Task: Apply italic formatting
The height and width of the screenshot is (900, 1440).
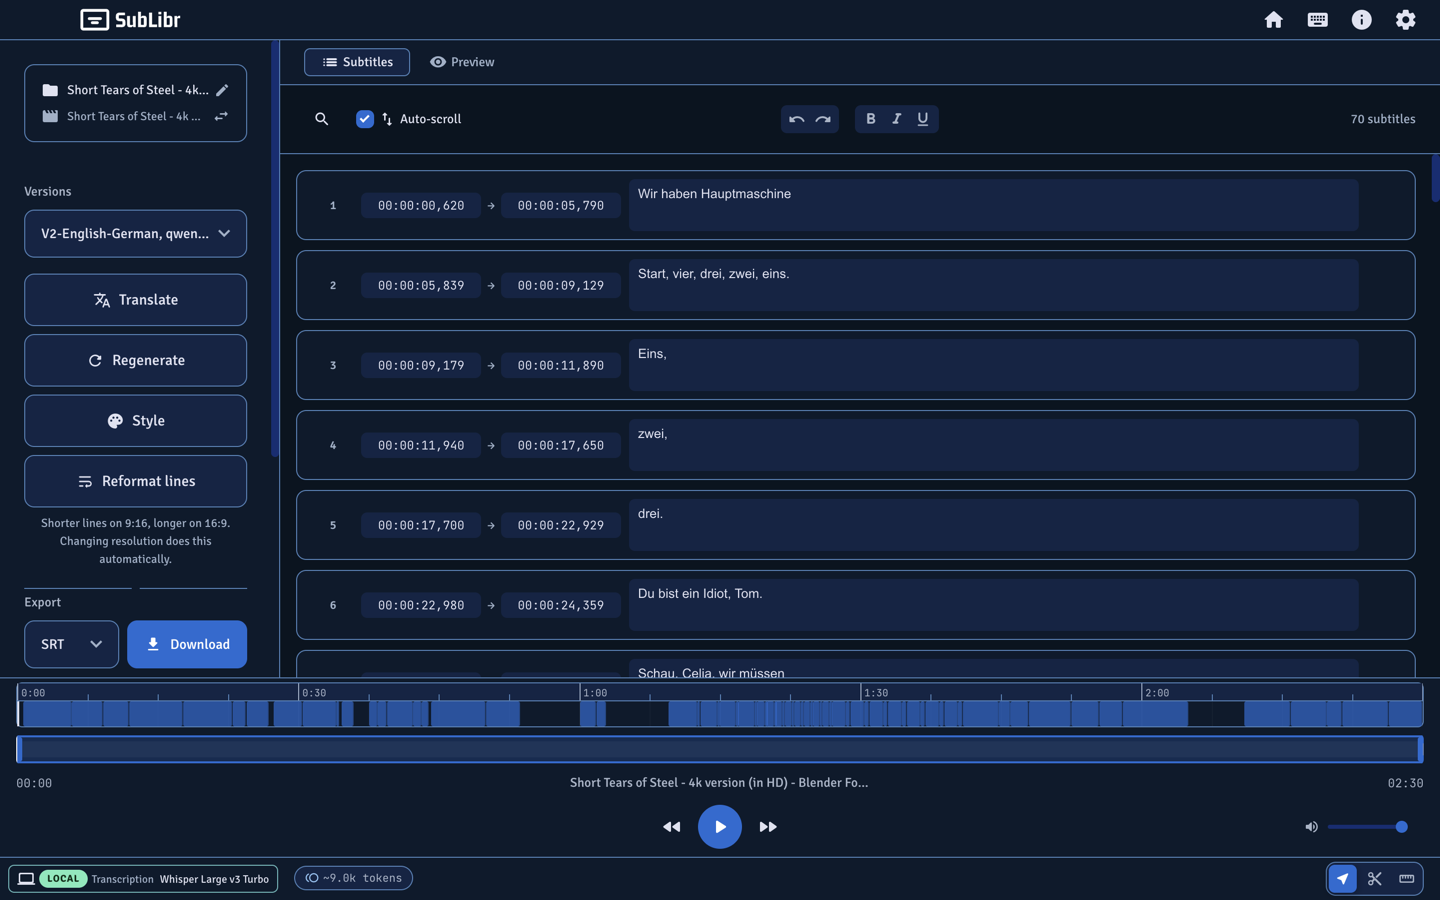Action: 896,119
